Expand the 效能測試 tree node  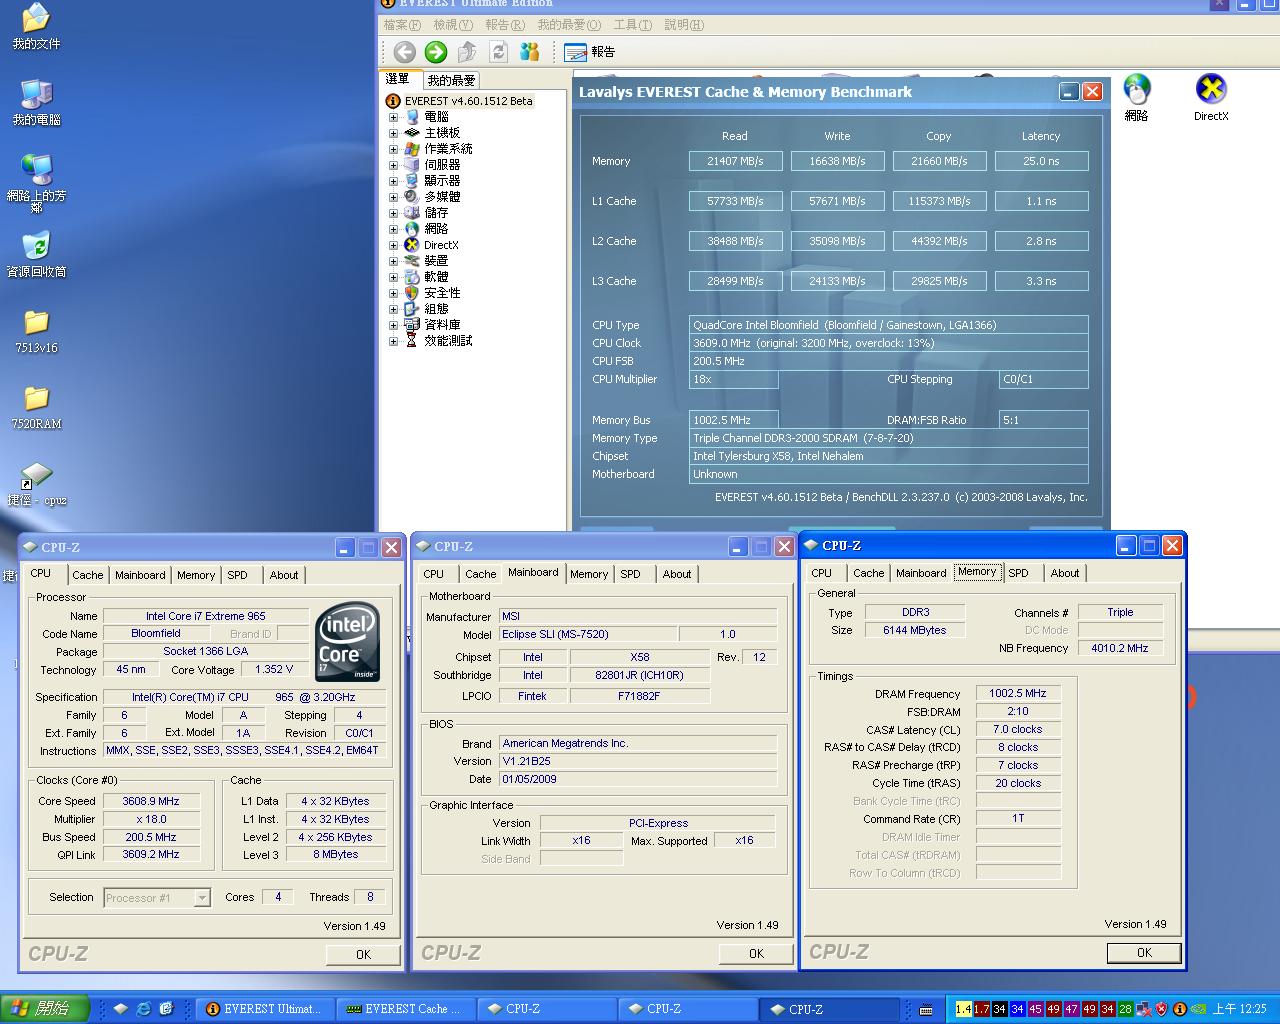pos(393,341)
